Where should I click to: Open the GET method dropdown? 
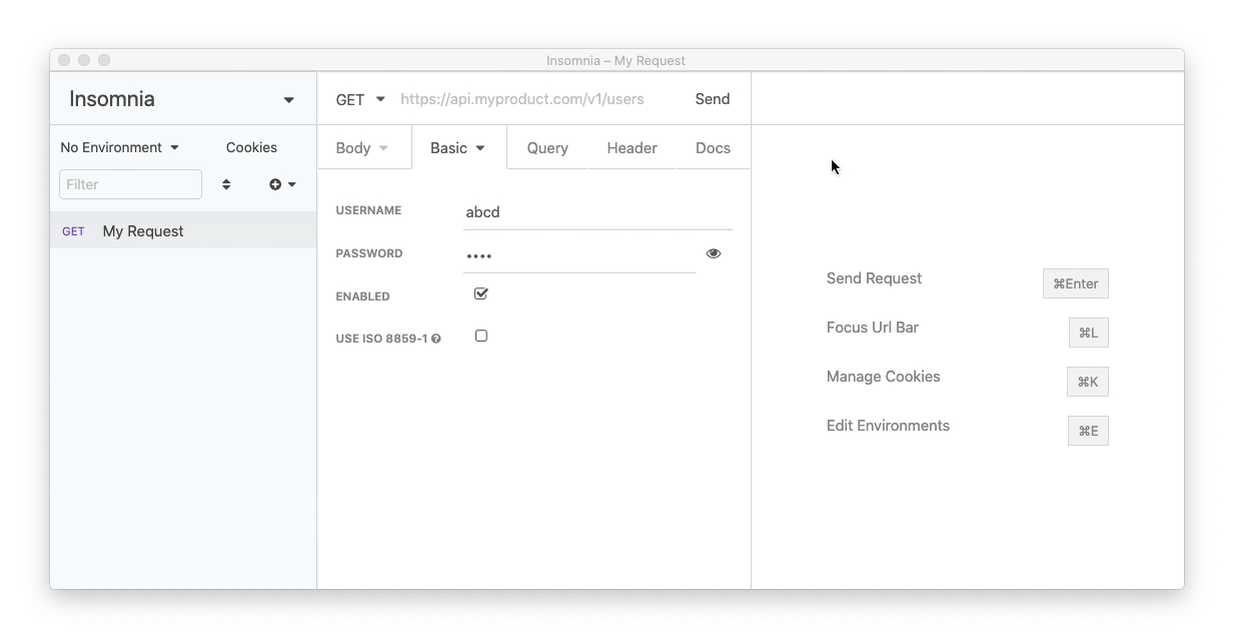(360, 99)
